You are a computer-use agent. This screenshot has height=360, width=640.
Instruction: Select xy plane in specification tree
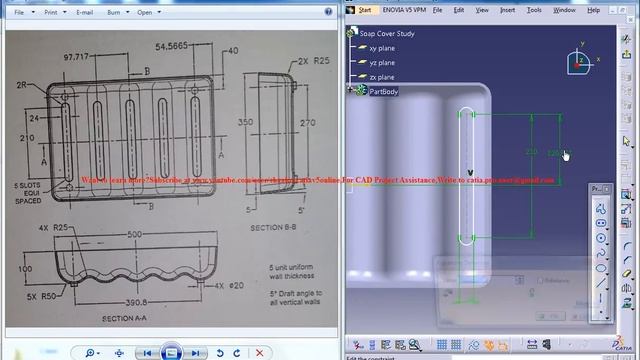tap(382, 48)
